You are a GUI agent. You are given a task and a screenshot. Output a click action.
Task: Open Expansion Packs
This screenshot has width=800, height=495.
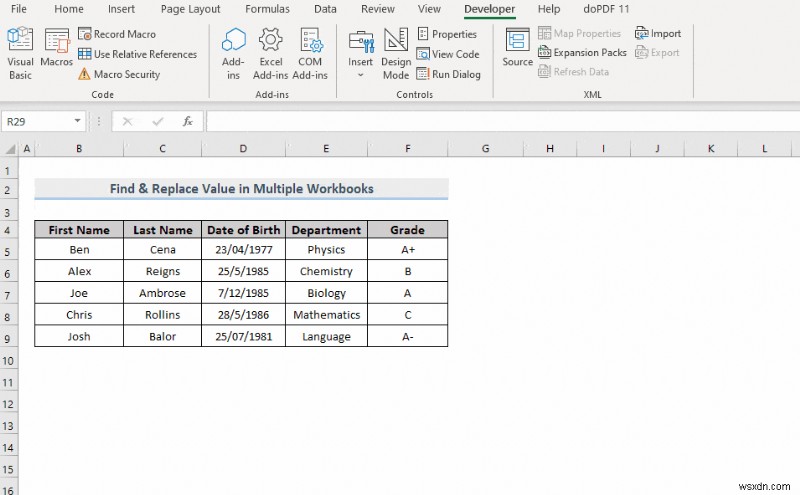tap(582, 53)
